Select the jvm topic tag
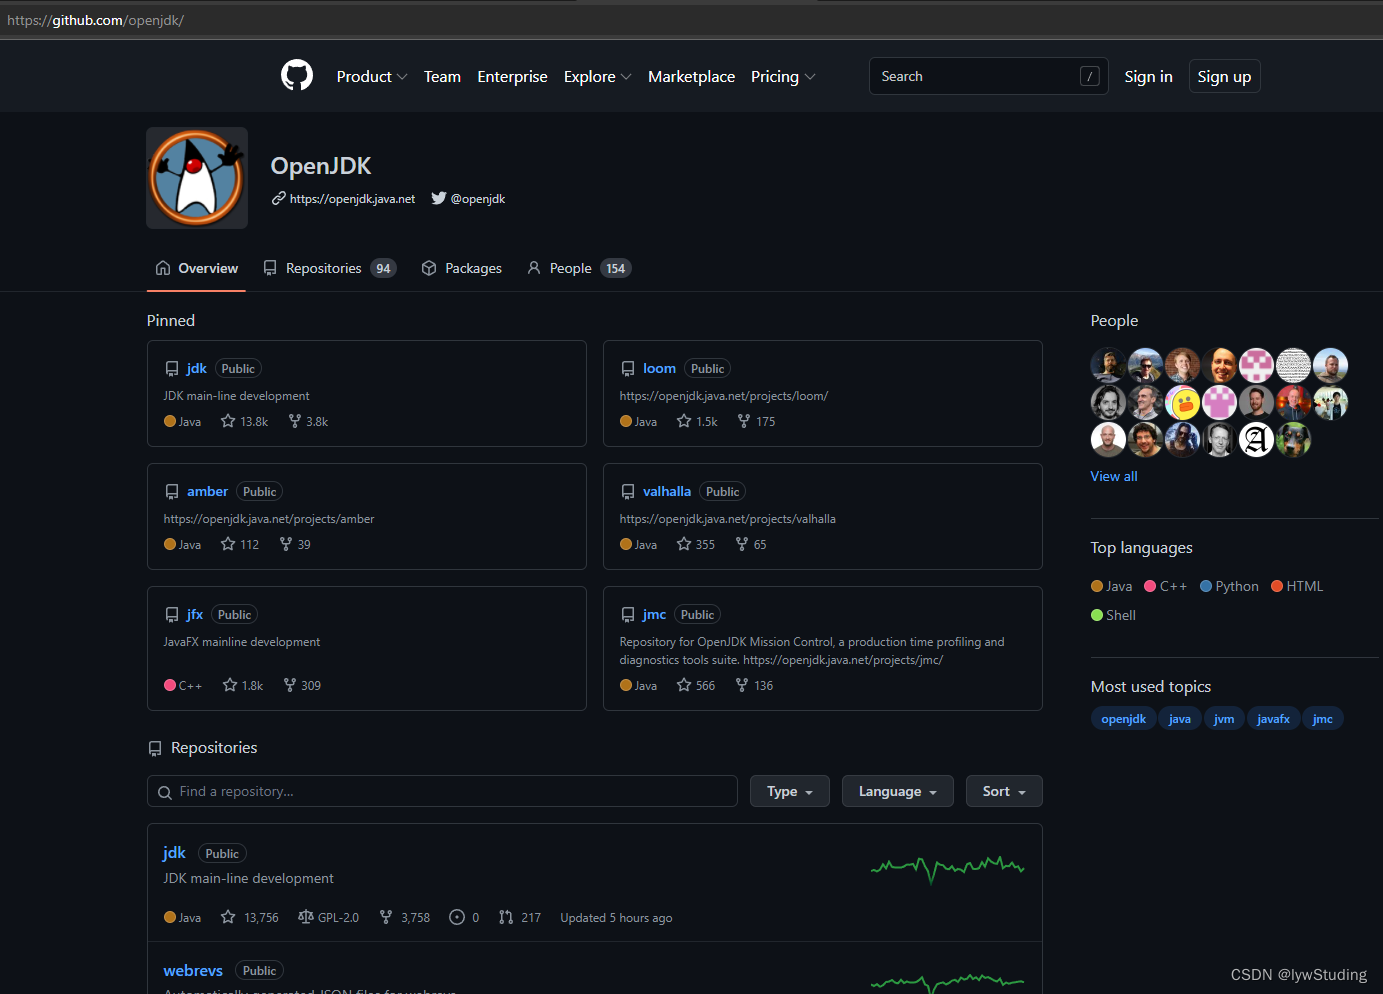Viewport: 1383px width, 994px height. point(1224,719)
